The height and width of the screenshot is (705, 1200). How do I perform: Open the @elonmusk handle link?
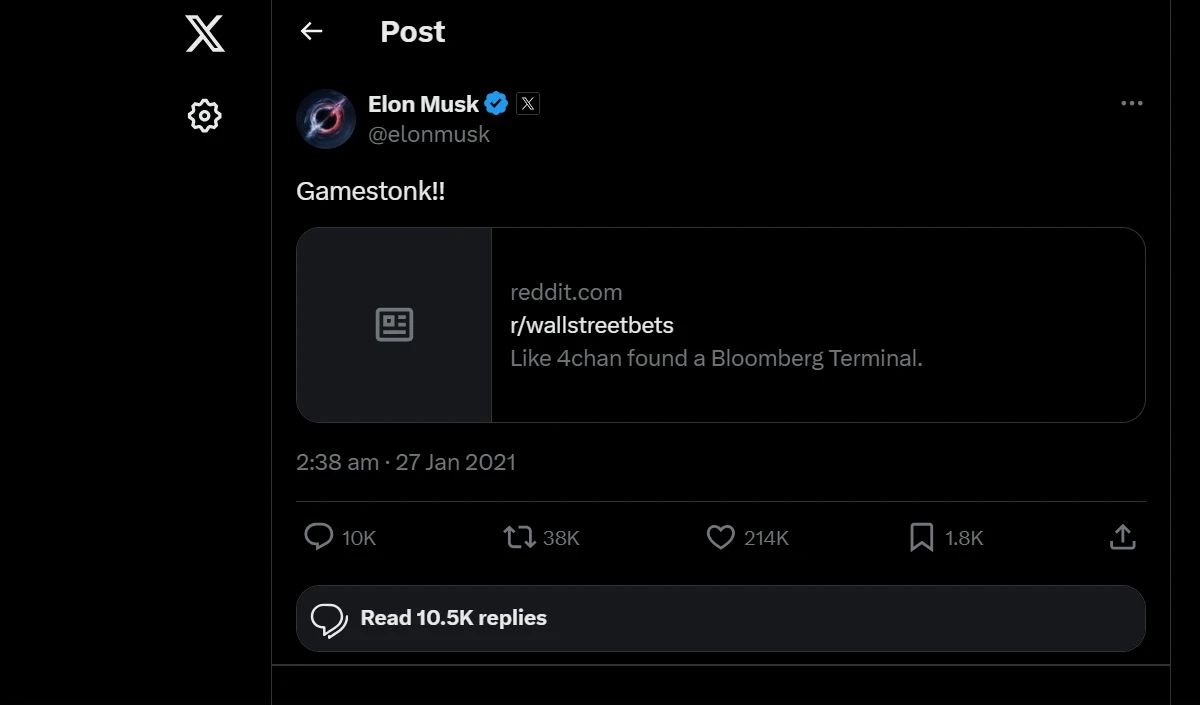coord(429,134)
